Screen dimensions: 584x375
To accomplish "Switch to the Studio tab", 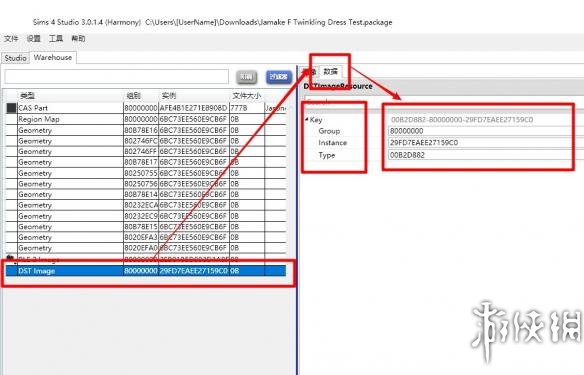I will click(15, 58).
